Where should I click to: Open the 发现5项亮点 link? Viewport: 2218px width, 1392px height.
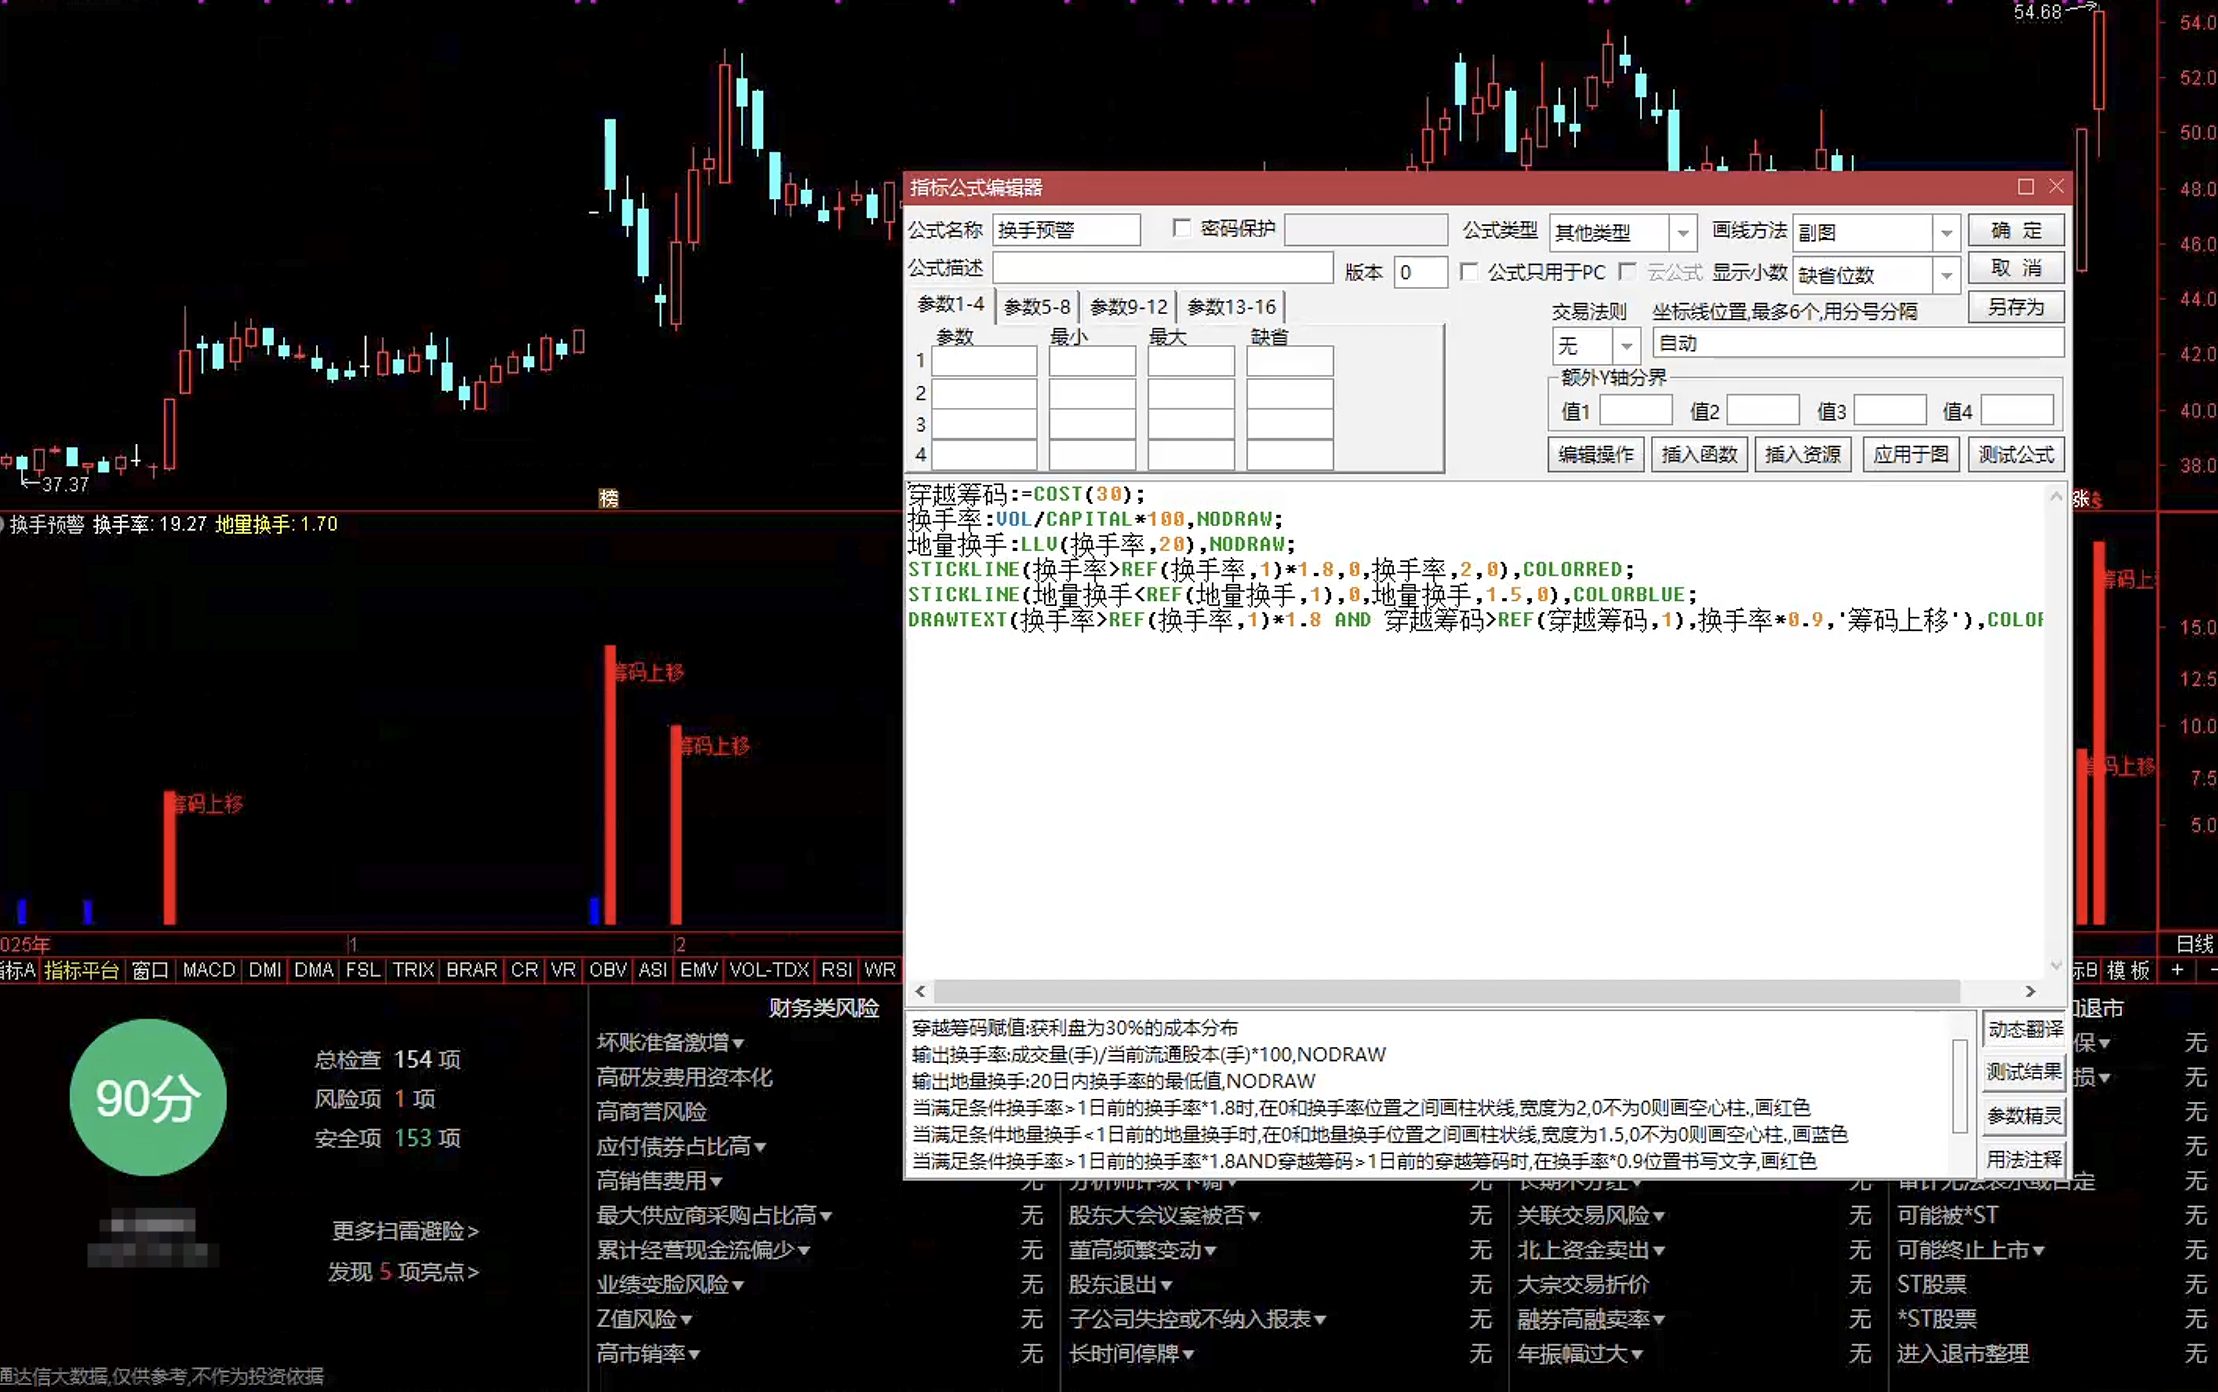(x=403, y=1272)
